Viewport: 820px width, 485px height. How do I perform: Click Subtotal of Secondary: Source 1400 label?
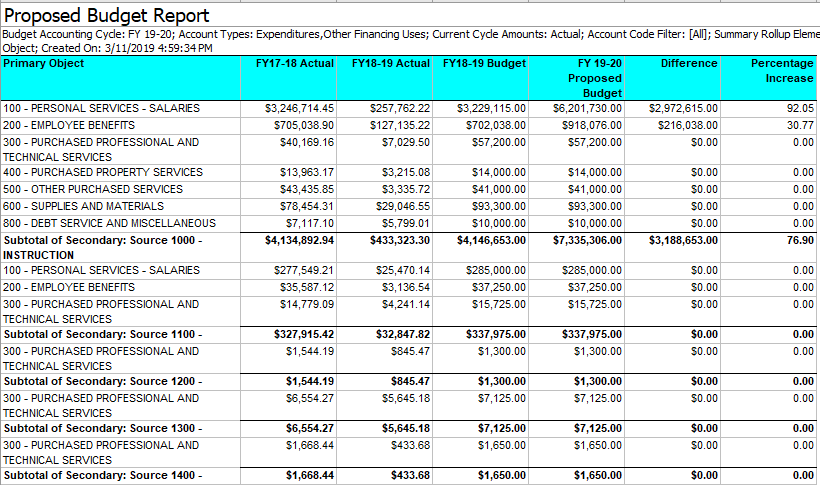click(x=103, y=476)
